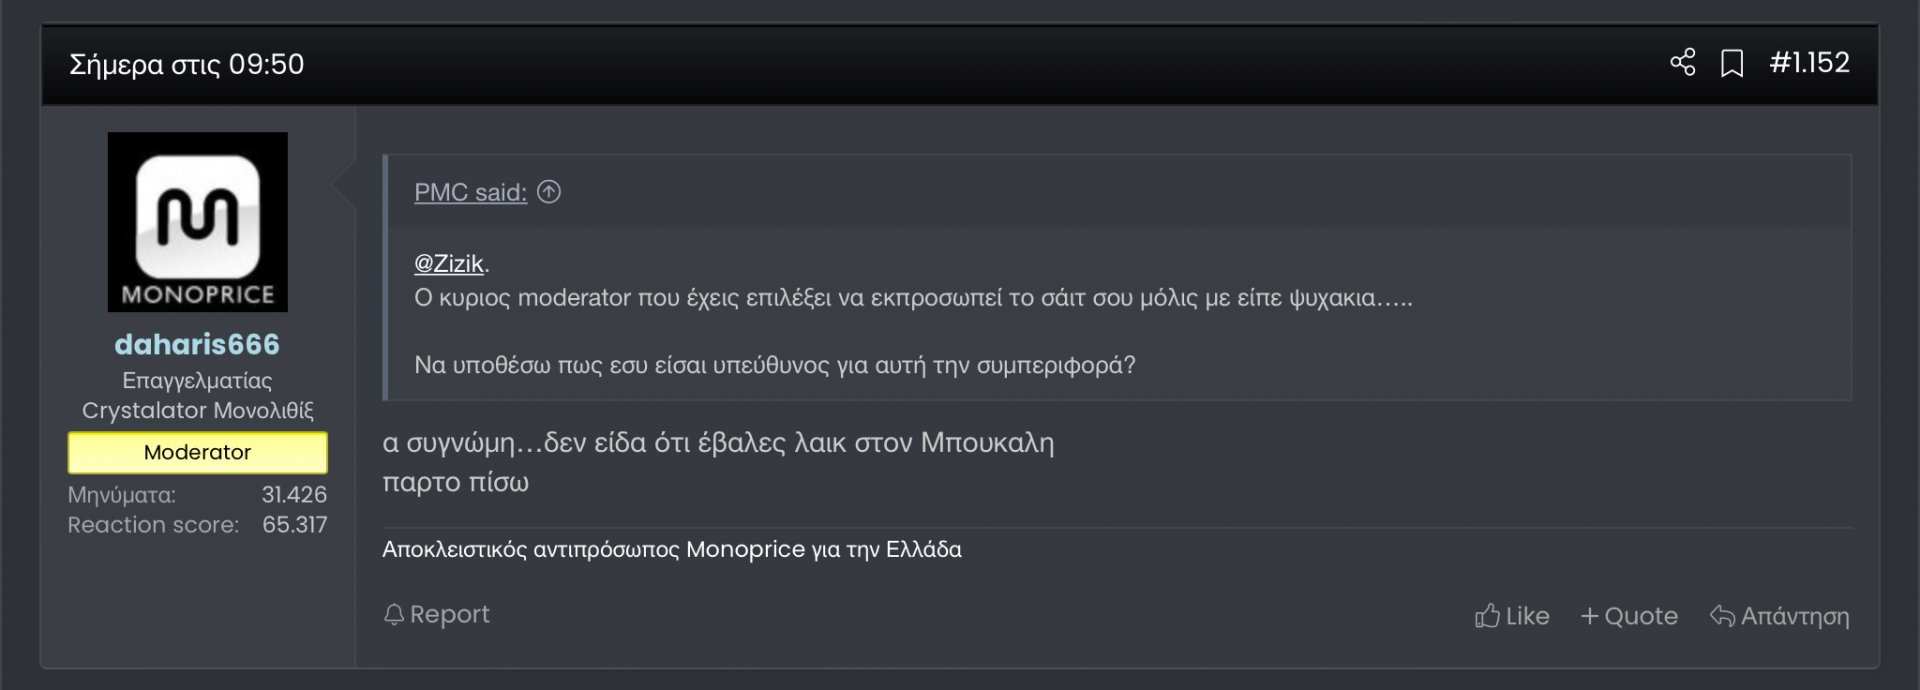
Task: Bookmark this post with the bookmark icon
Action: tap(1731, 64)
